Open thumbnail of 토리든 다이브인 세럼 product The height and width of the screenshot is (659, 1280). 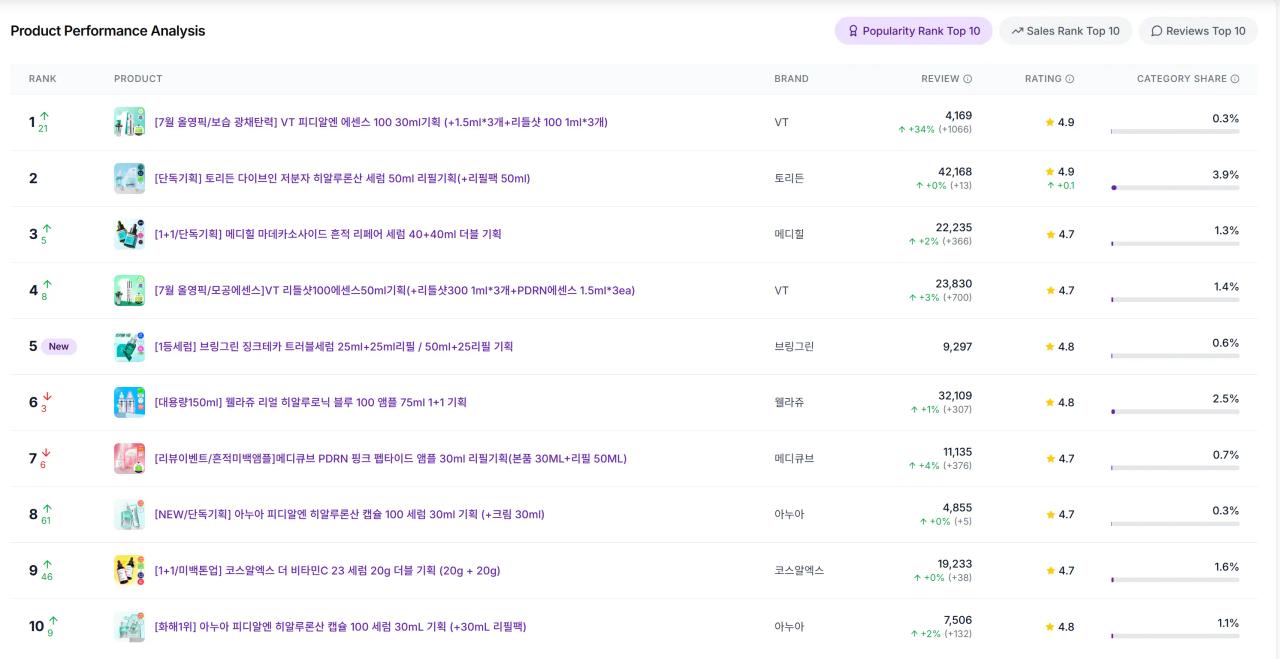tap(129, 178)
